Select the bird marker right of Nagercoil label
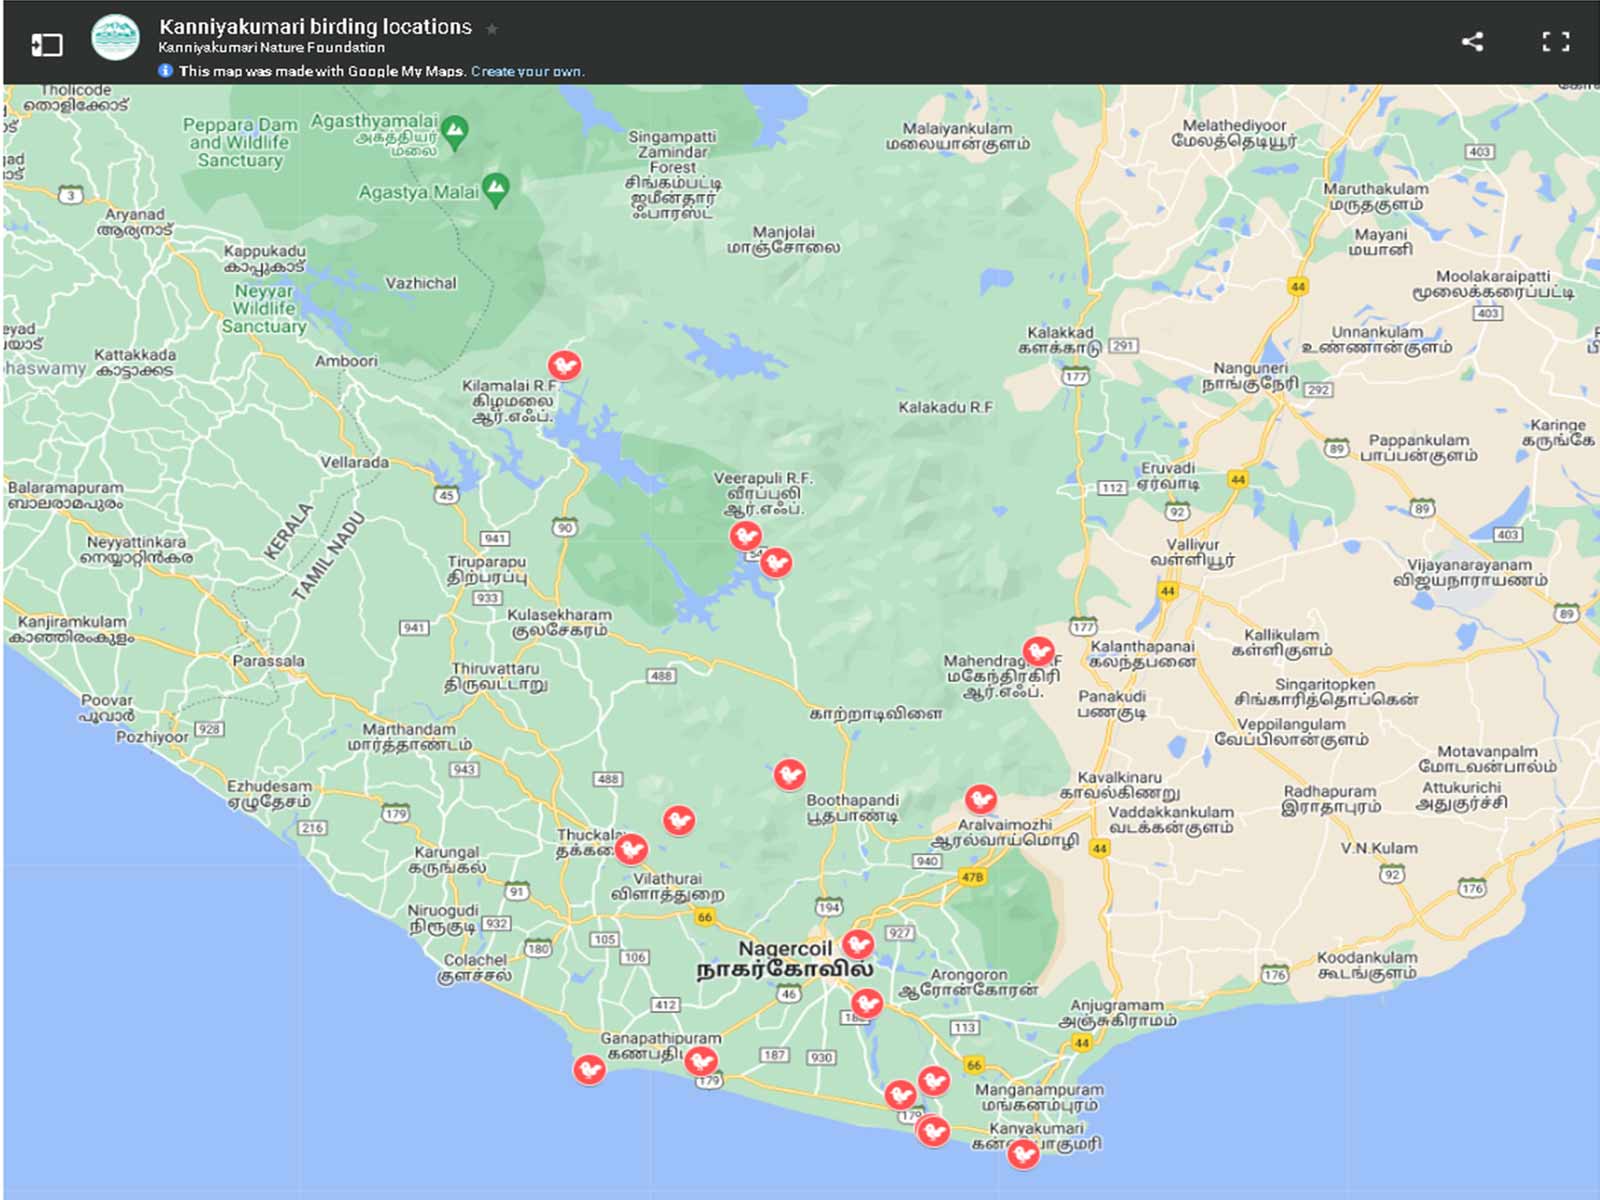 858,944
